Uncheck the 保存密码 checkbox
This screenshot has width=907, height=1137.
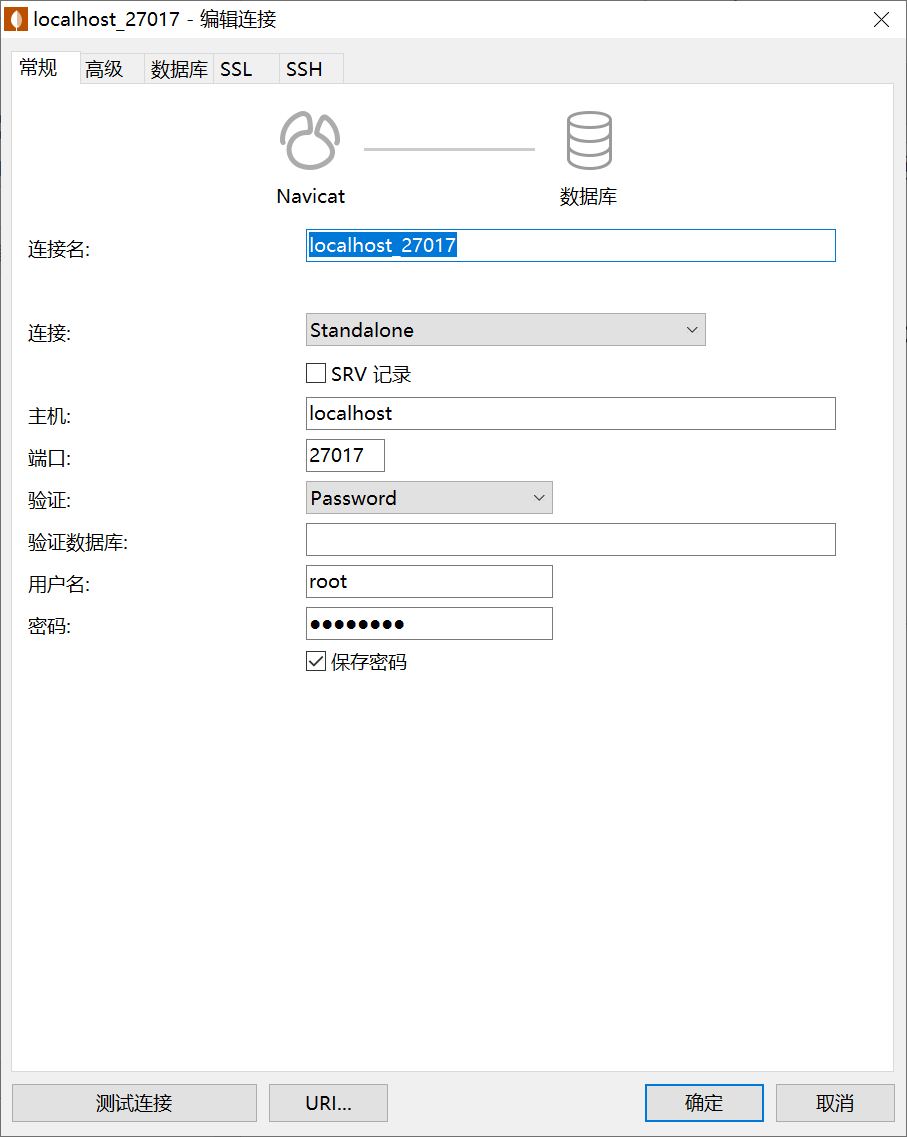point(315,661)
